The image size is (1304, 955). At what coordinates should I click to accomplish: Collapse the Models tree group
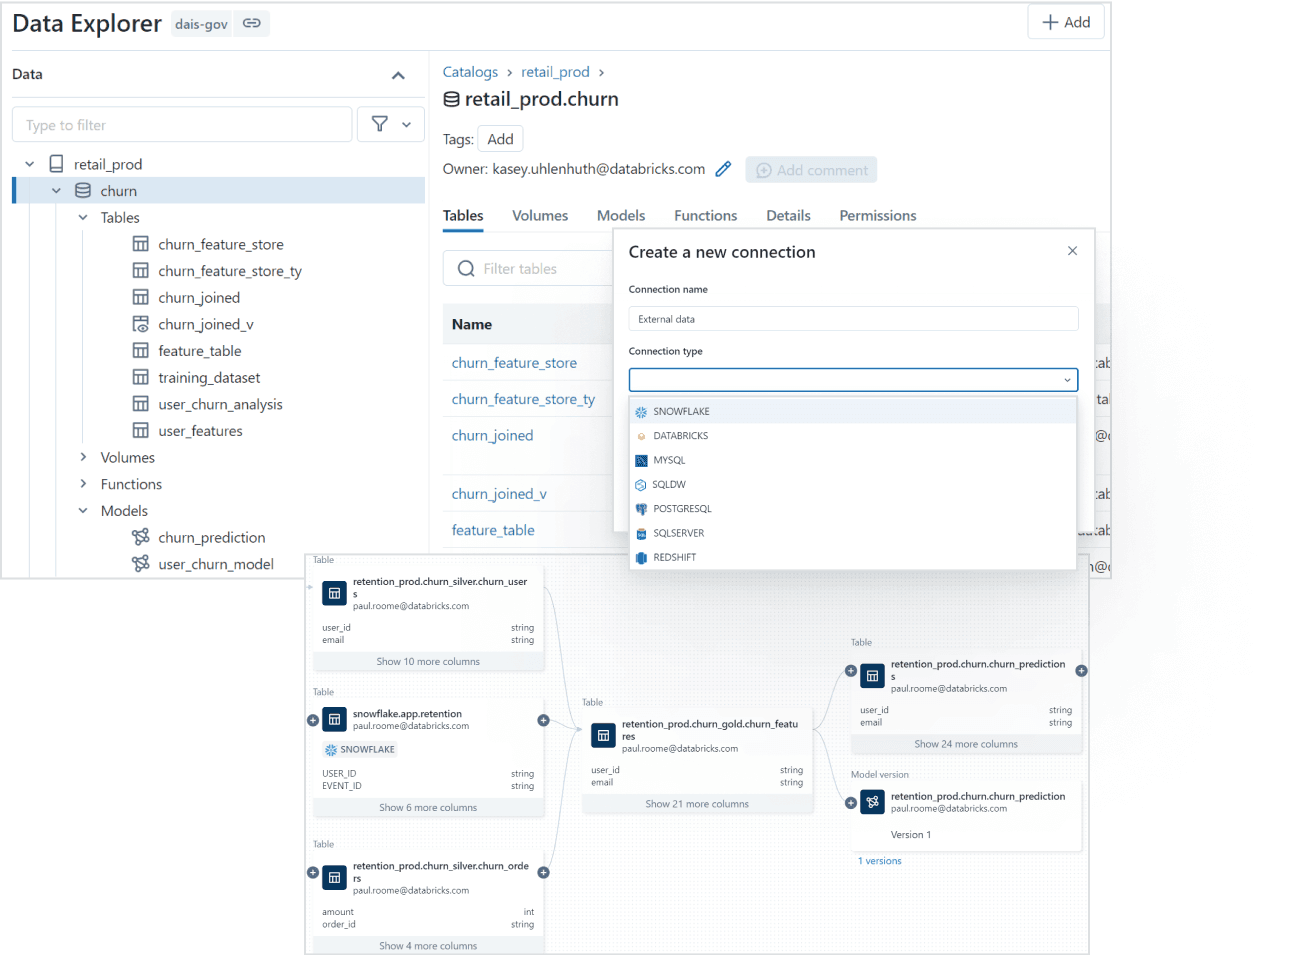pyautogui.click(x=83, y=511)
